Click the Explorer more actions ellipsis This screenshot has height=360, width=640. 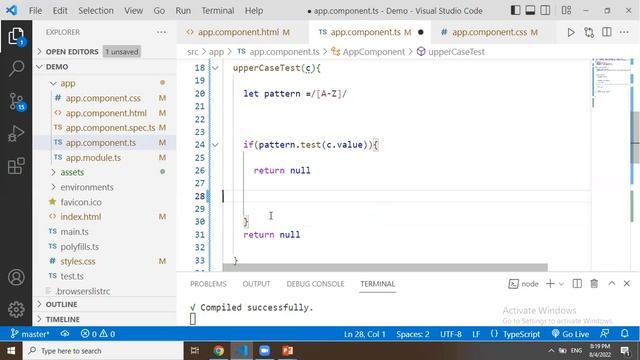(x=161, y=32)
